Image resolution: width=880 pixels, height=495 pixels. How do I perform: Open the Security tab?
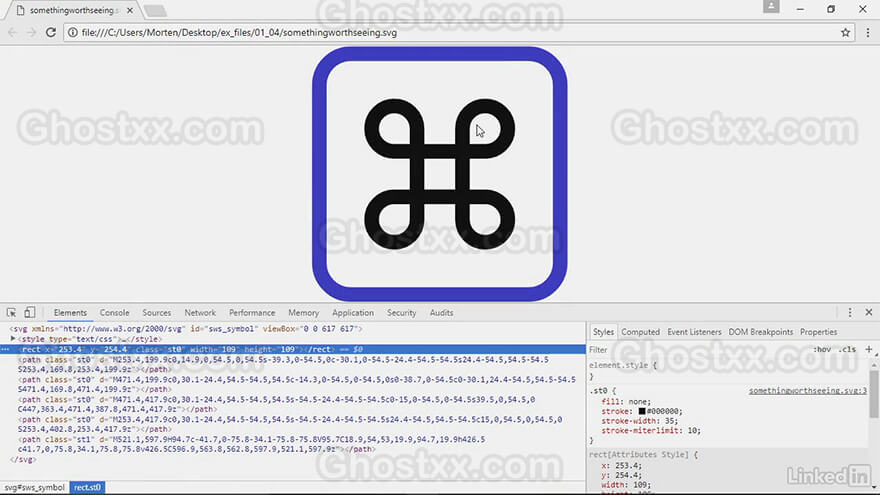[401, 313]
